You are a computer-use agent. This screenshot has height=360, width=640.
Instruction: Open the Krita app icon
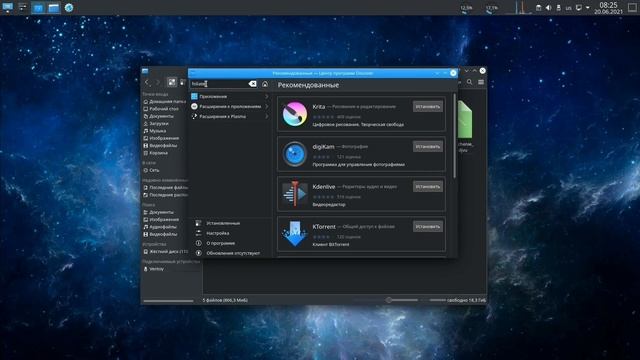295,114
